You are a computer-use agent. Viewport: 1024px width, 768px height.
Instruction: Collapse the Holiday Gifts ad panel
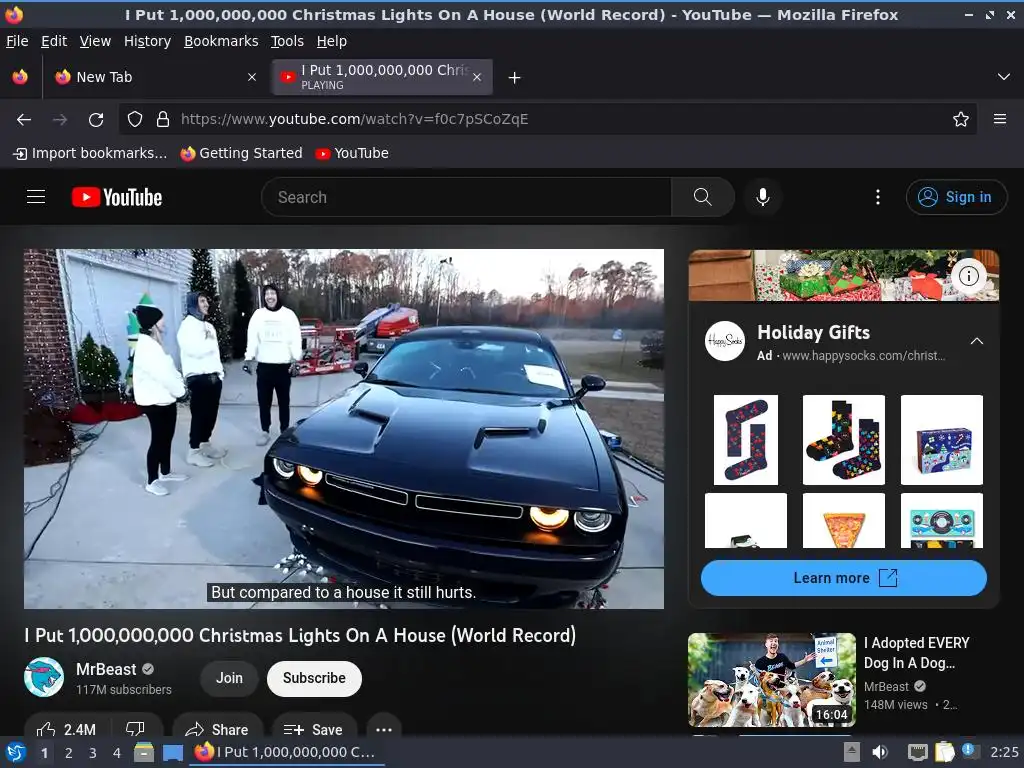(x=976, y=341)
